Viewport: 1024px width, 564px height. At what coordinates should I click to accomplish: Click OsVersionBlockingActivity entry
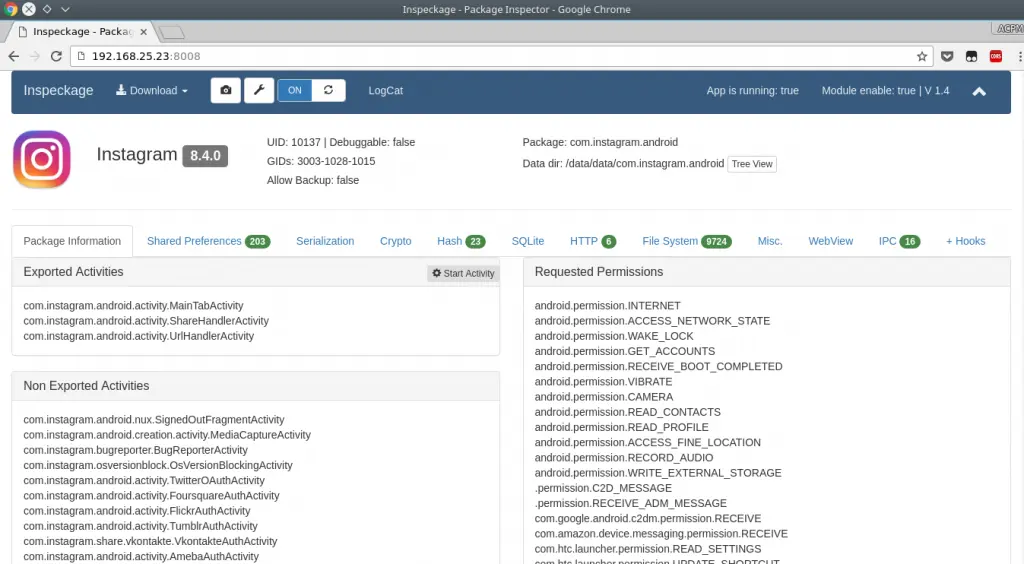pyautogui.click(x=157, y=465)
